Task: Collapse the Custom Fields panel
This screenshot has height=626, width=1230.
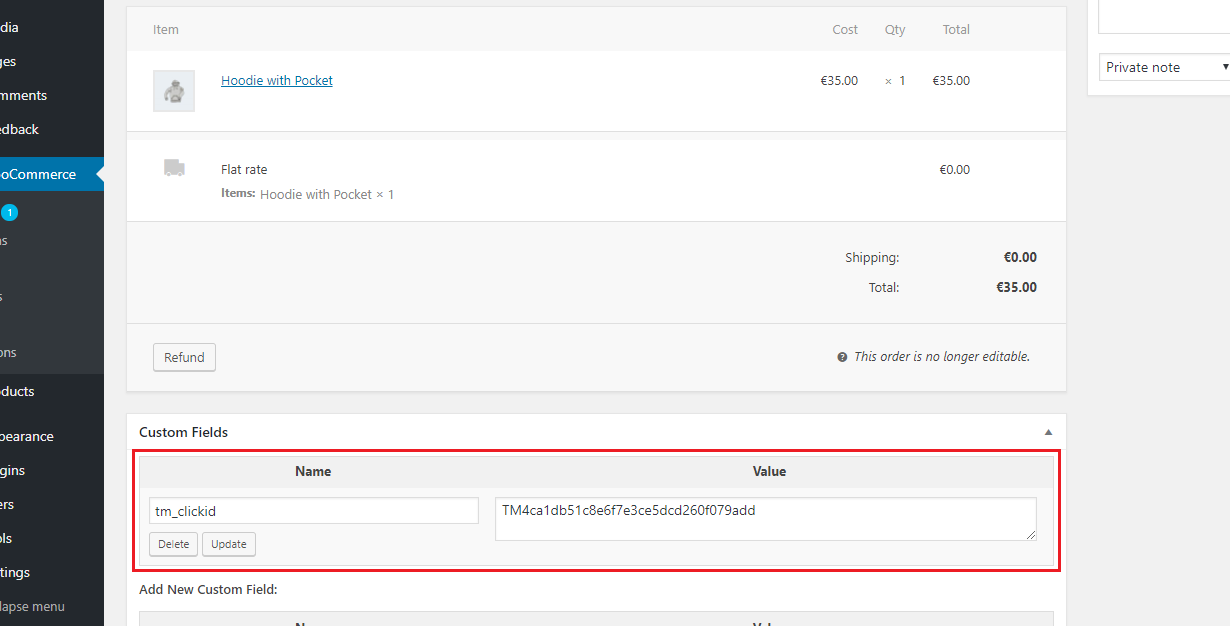Action: [1048, 433]
